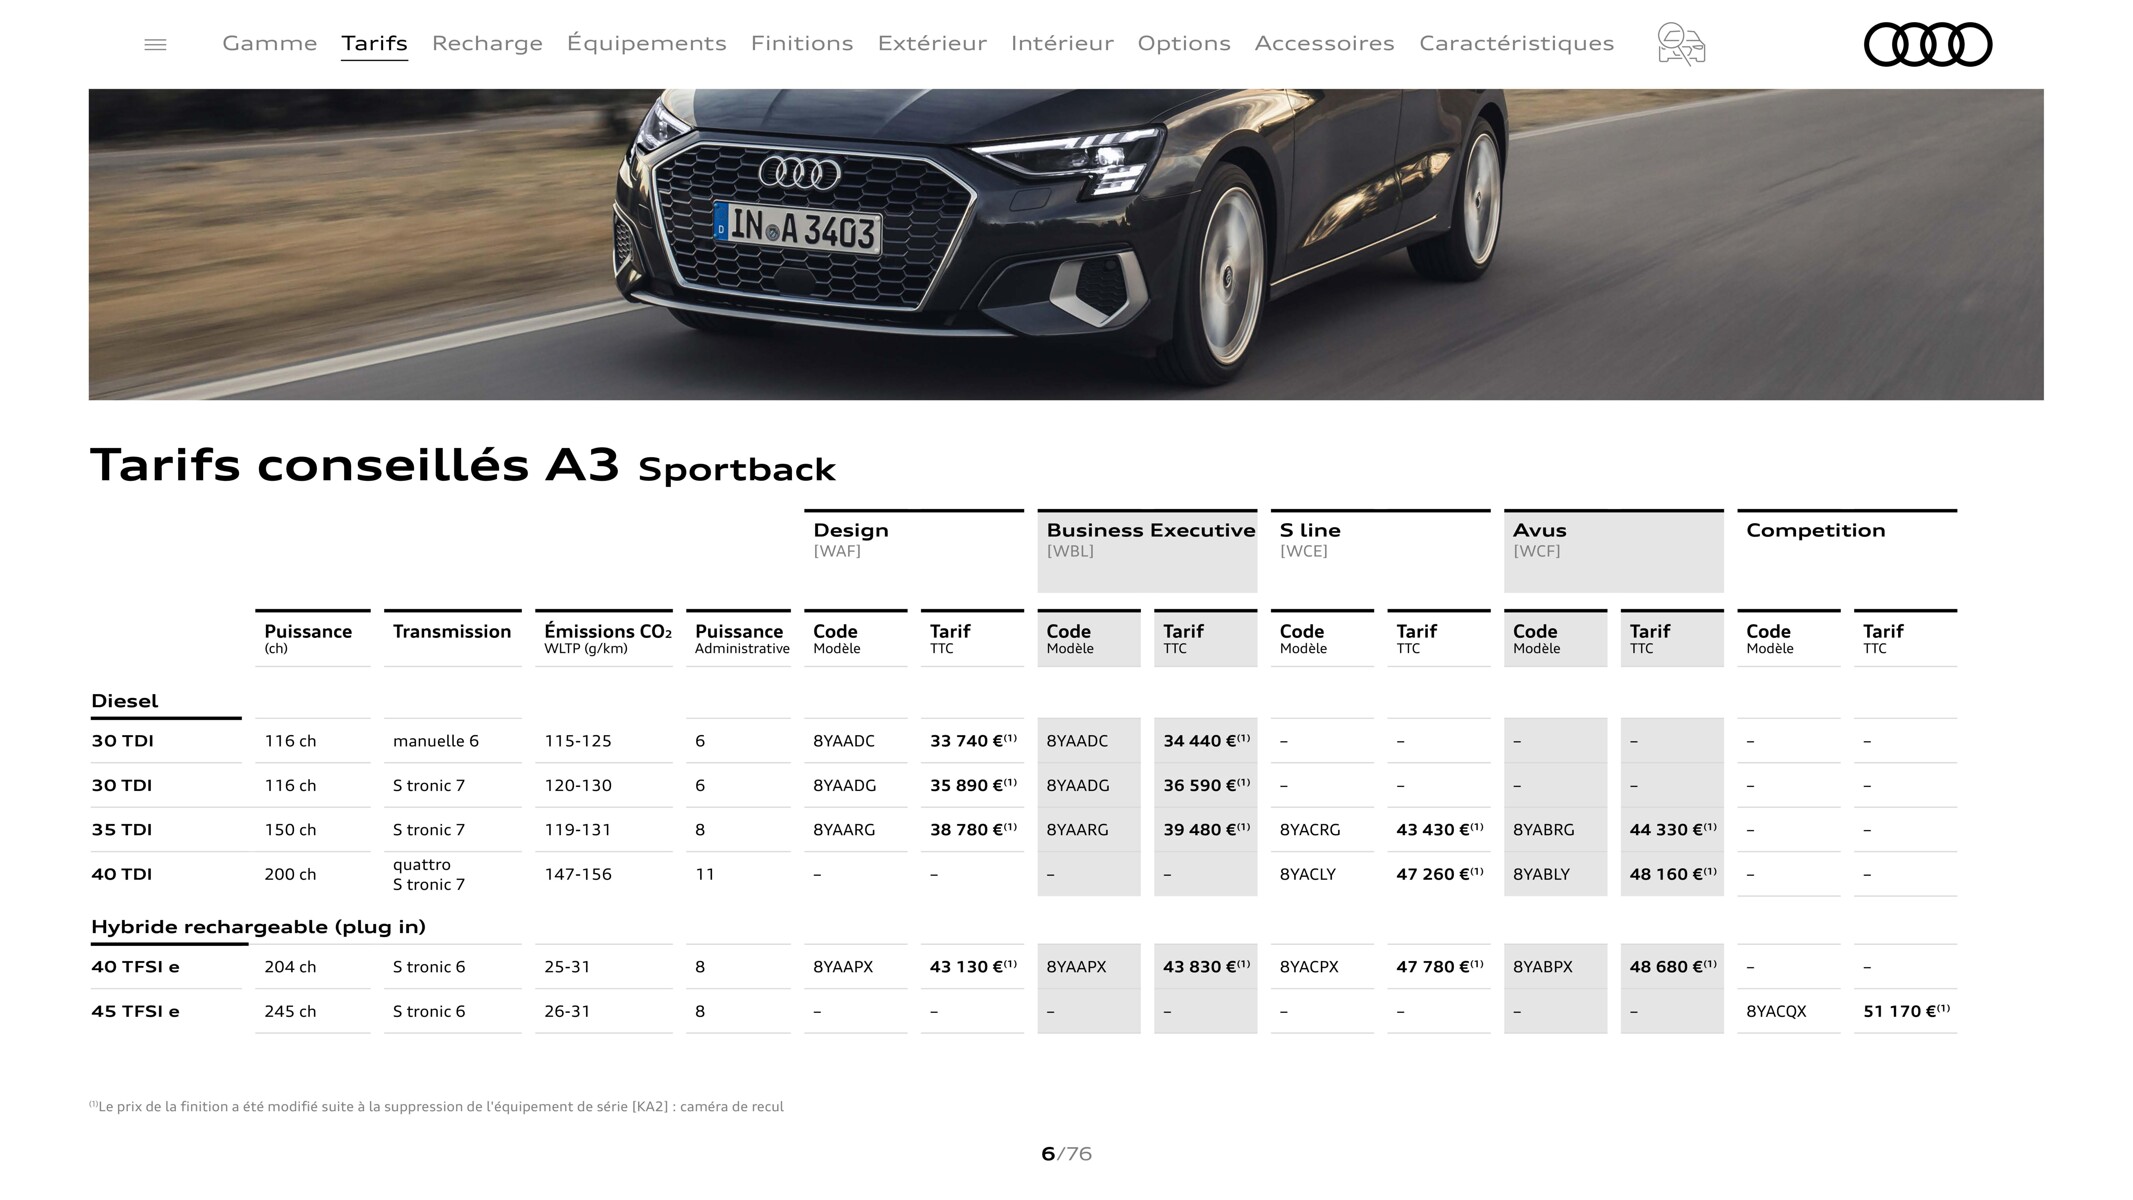Click model code 8YABRG
The width and height of the screenshot is (2133, 1200).
[x=1543, y=830]
